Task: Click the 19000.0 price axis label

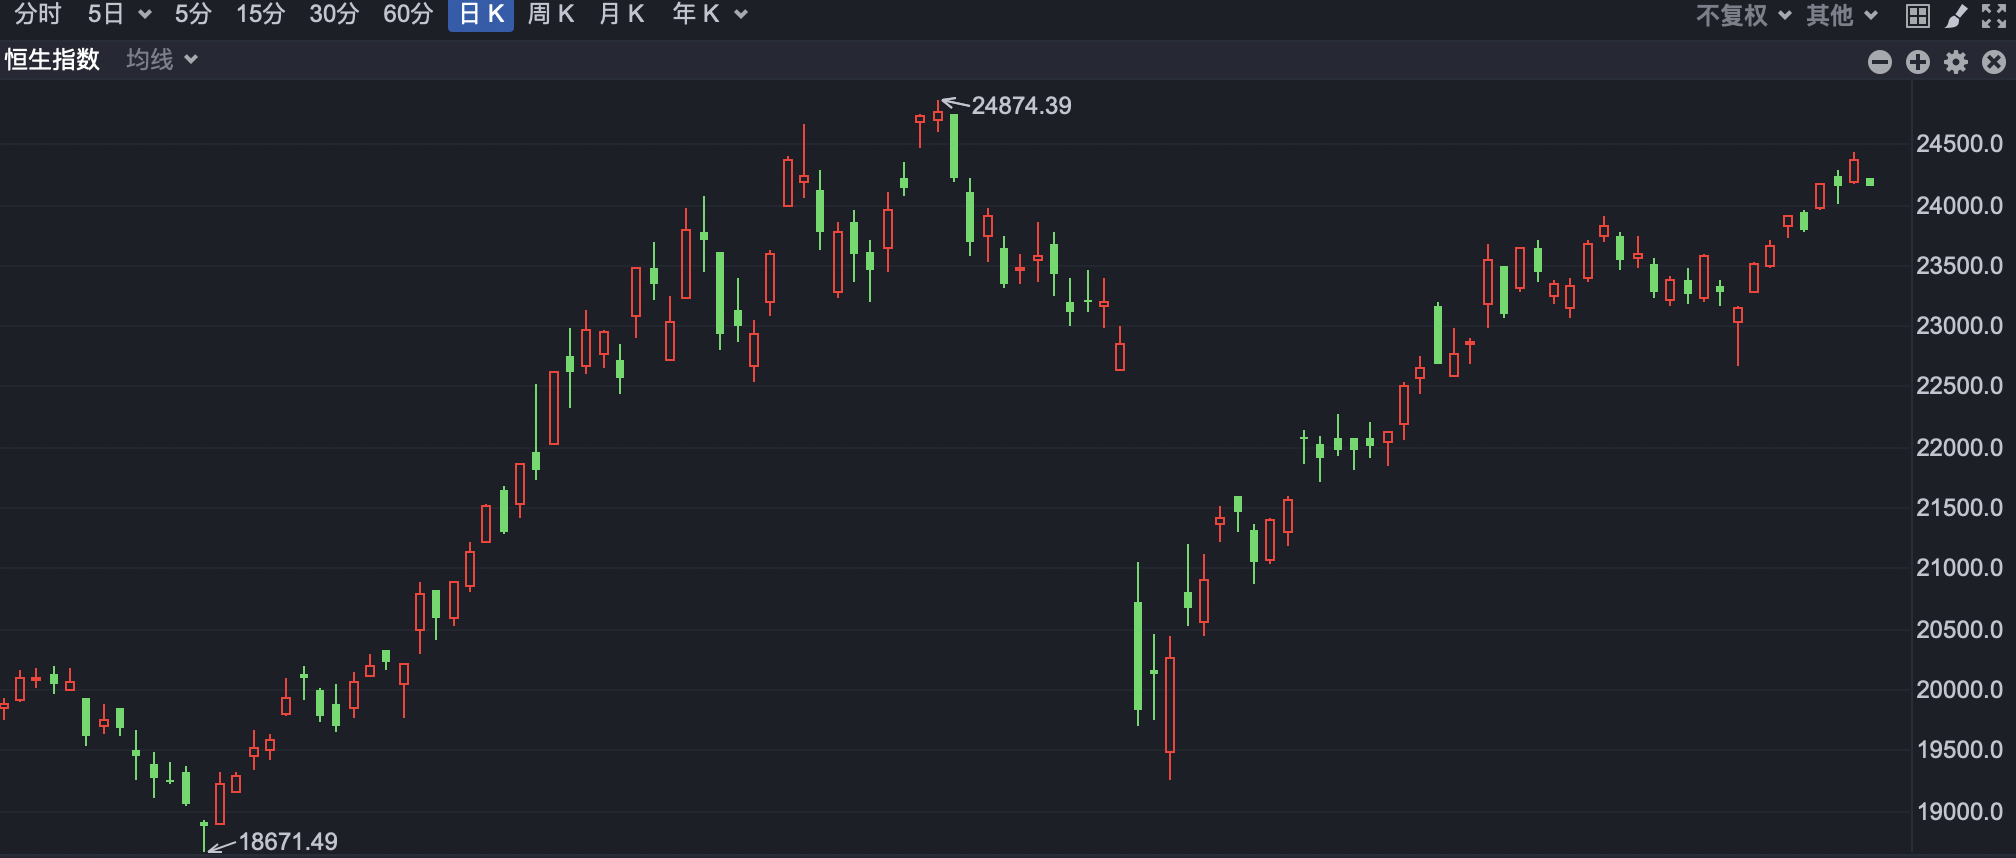Action: 1959,812
